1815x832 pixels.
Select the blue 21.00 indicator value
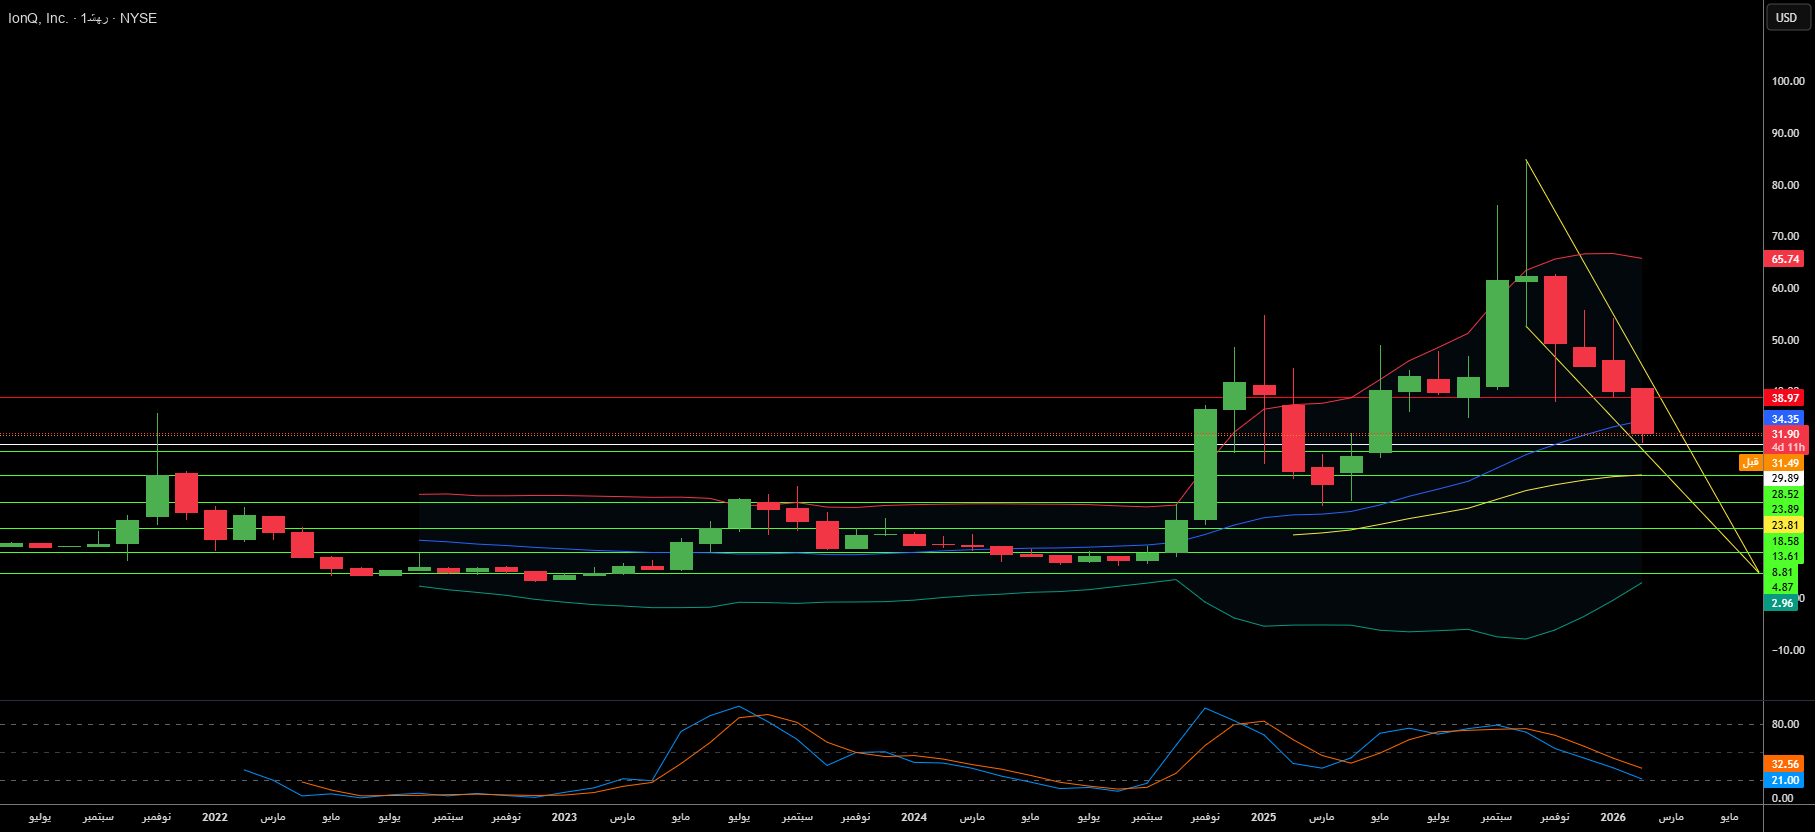1785,780
